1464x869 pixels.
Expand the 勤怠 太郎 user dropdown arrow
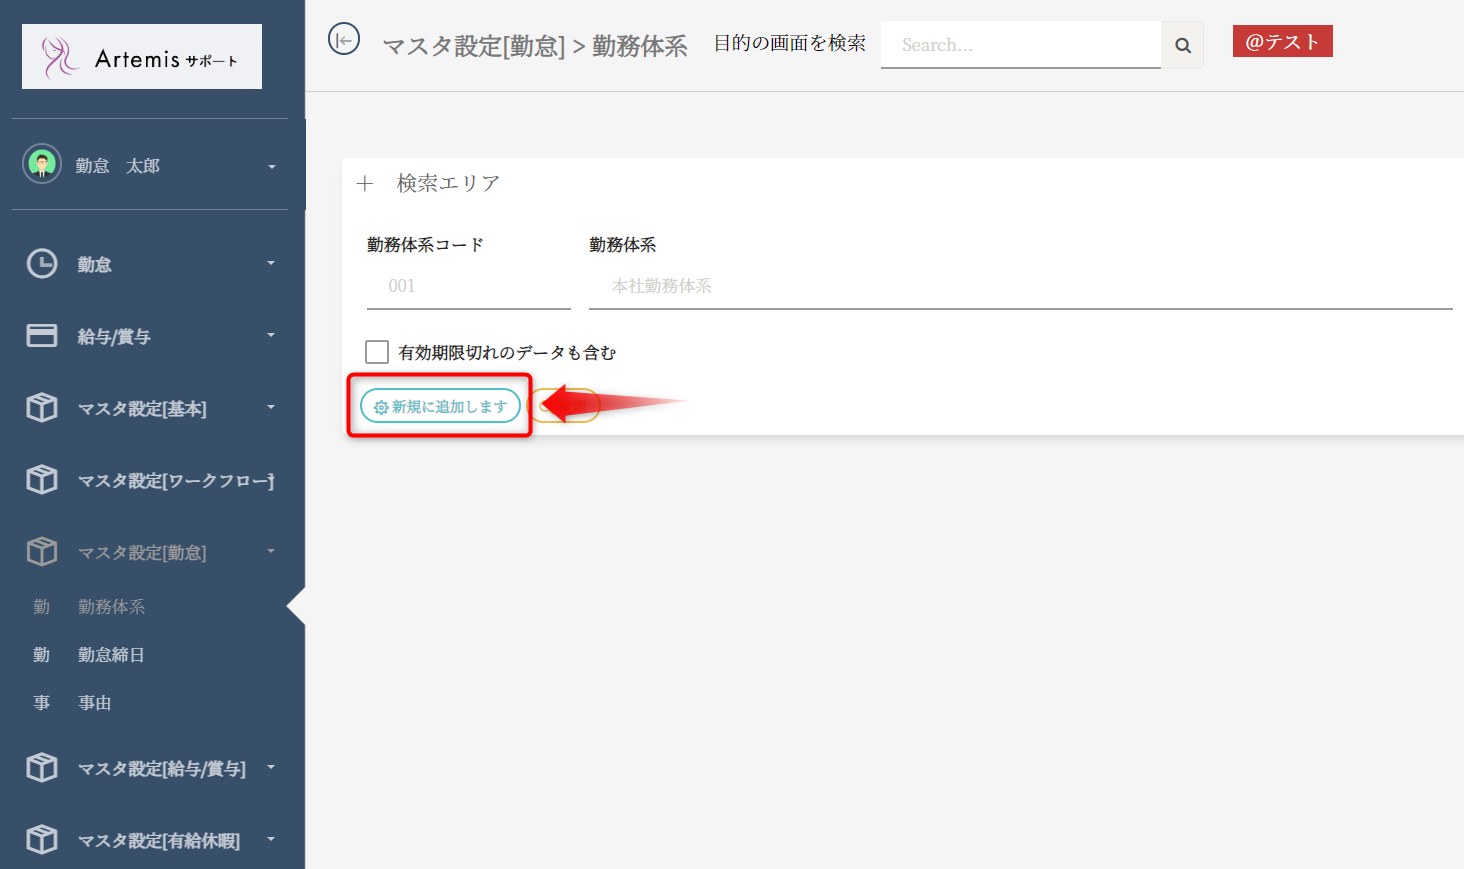(271, 167)
